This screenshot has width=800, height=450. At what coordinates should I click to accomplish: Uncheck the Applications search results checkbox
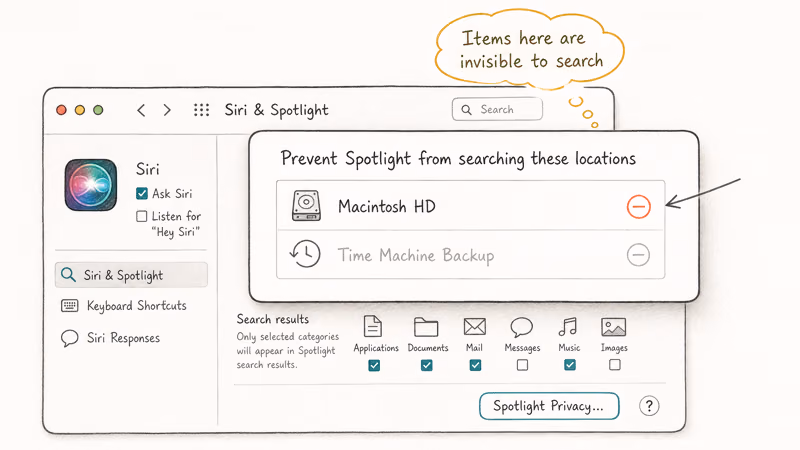point(374,365)
